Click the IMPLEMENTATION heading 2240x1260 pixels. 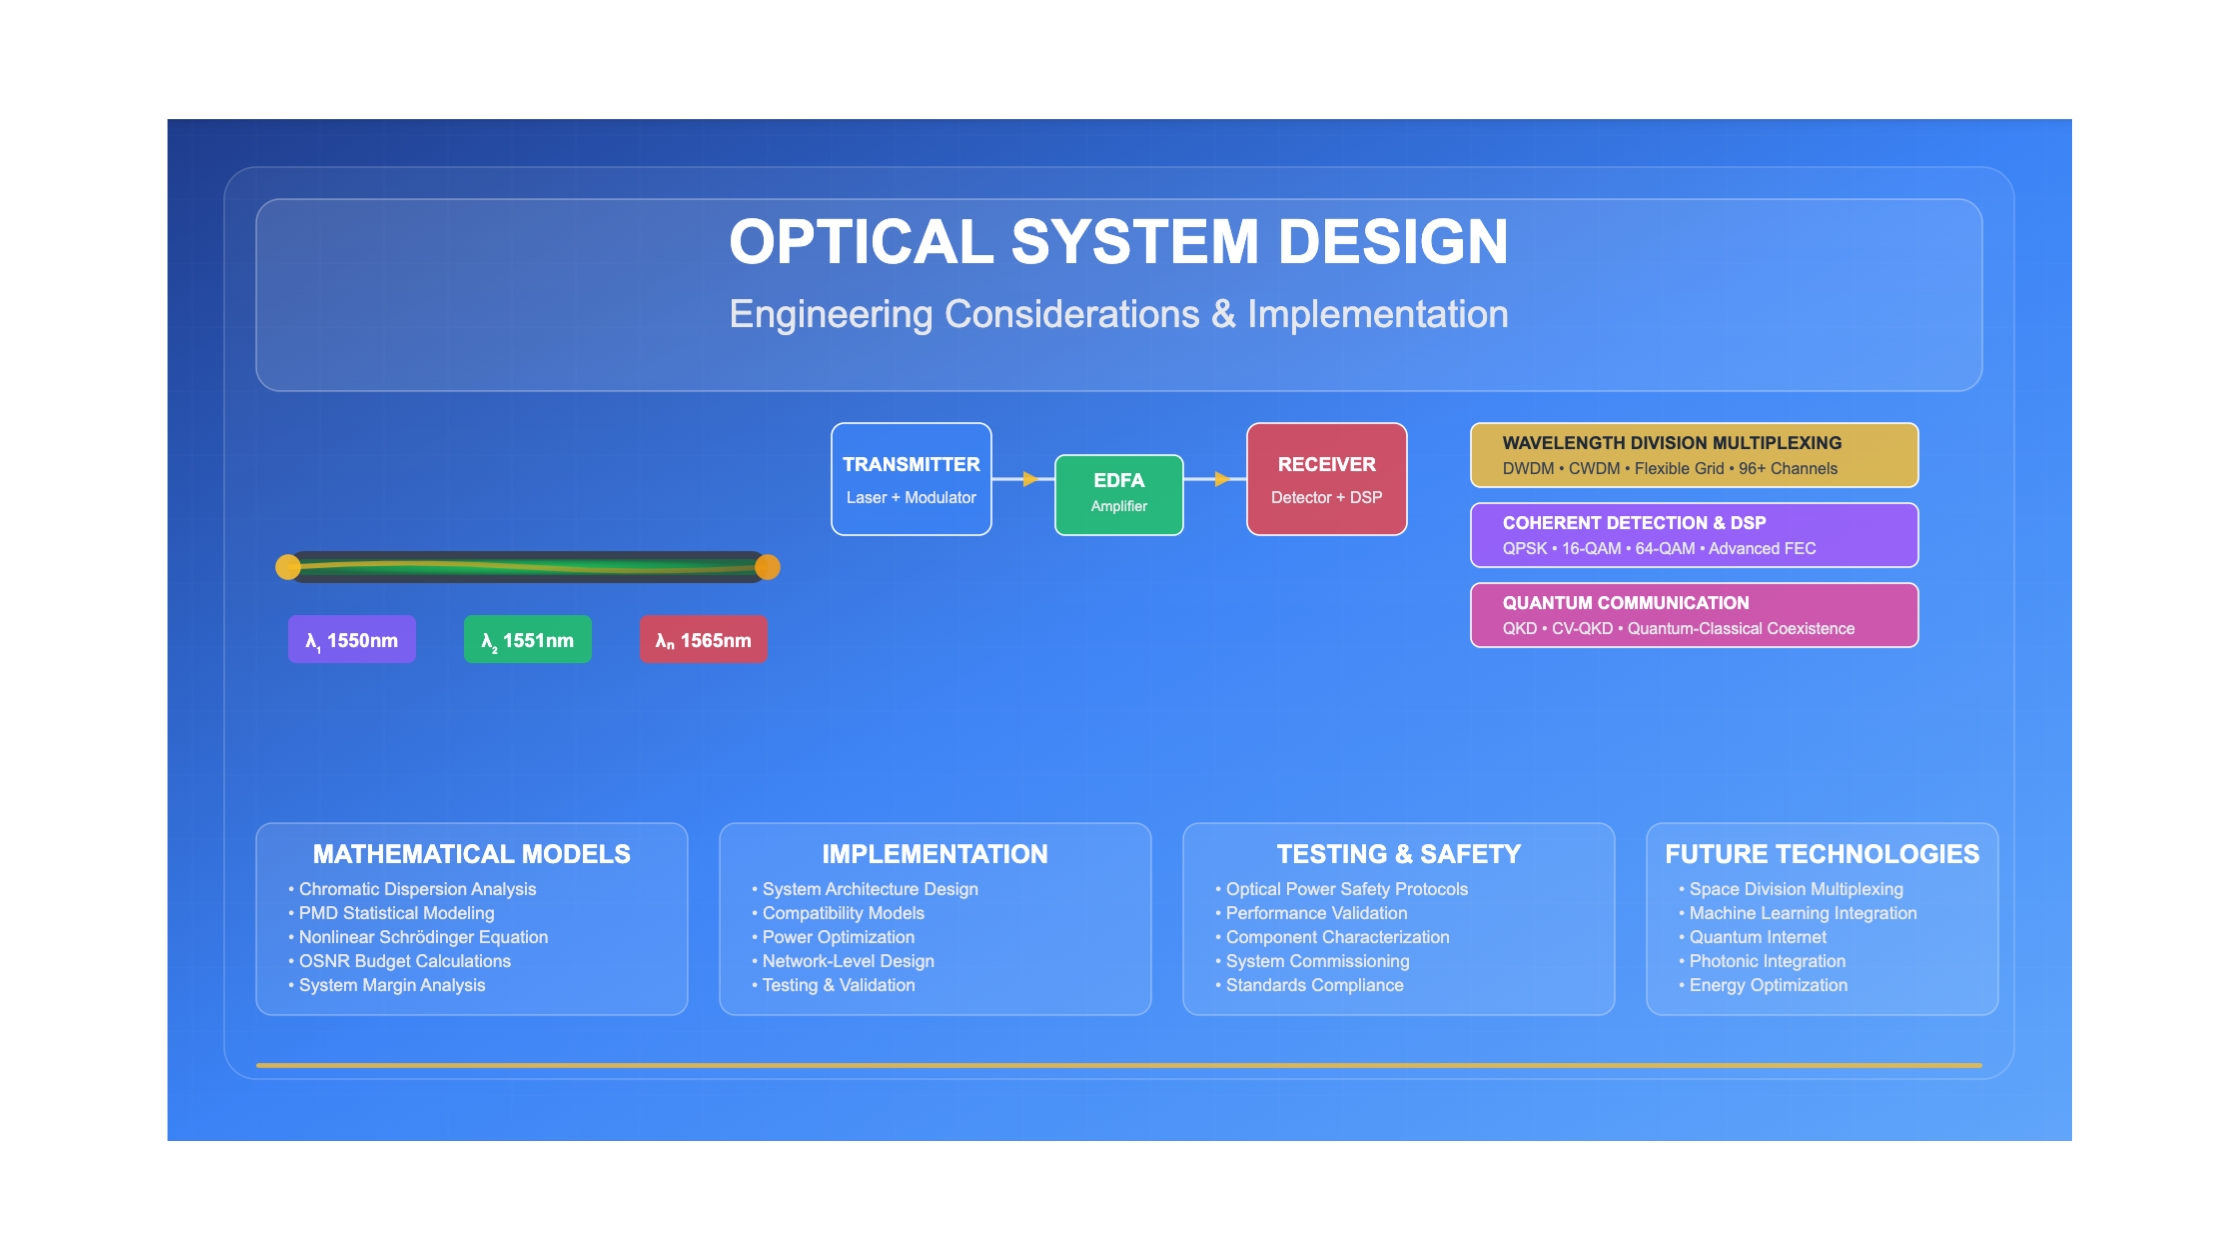(935, 854)
